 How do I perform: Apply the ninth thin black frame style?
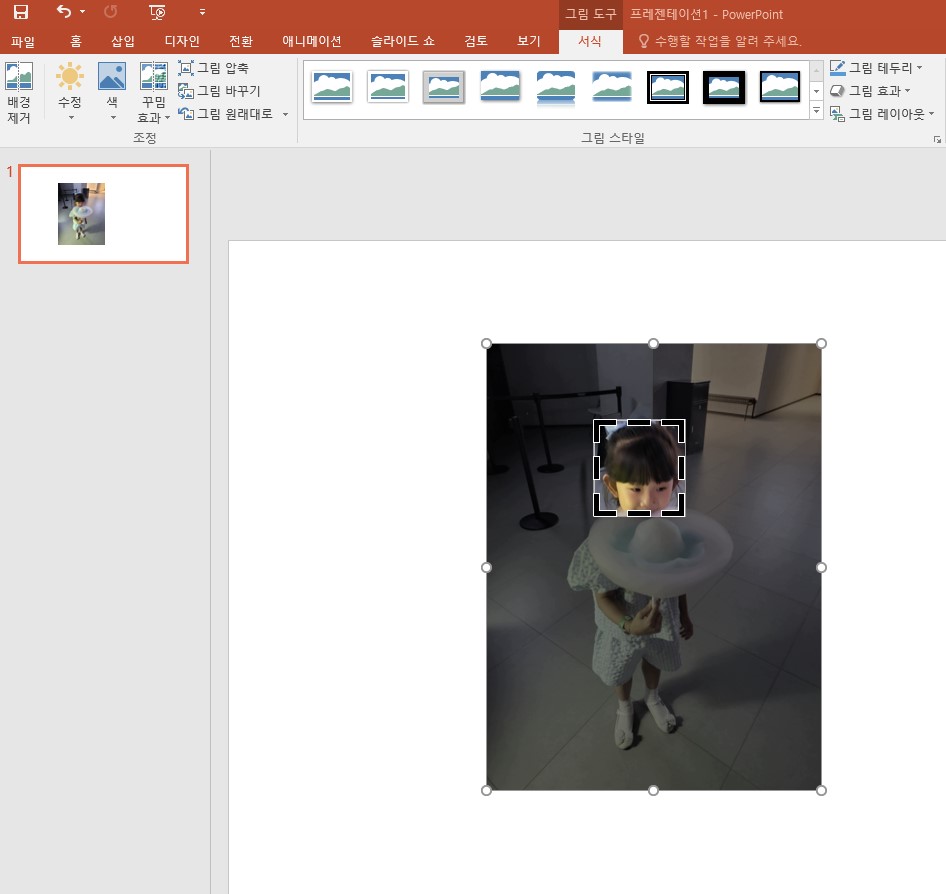tap(779, 87)
